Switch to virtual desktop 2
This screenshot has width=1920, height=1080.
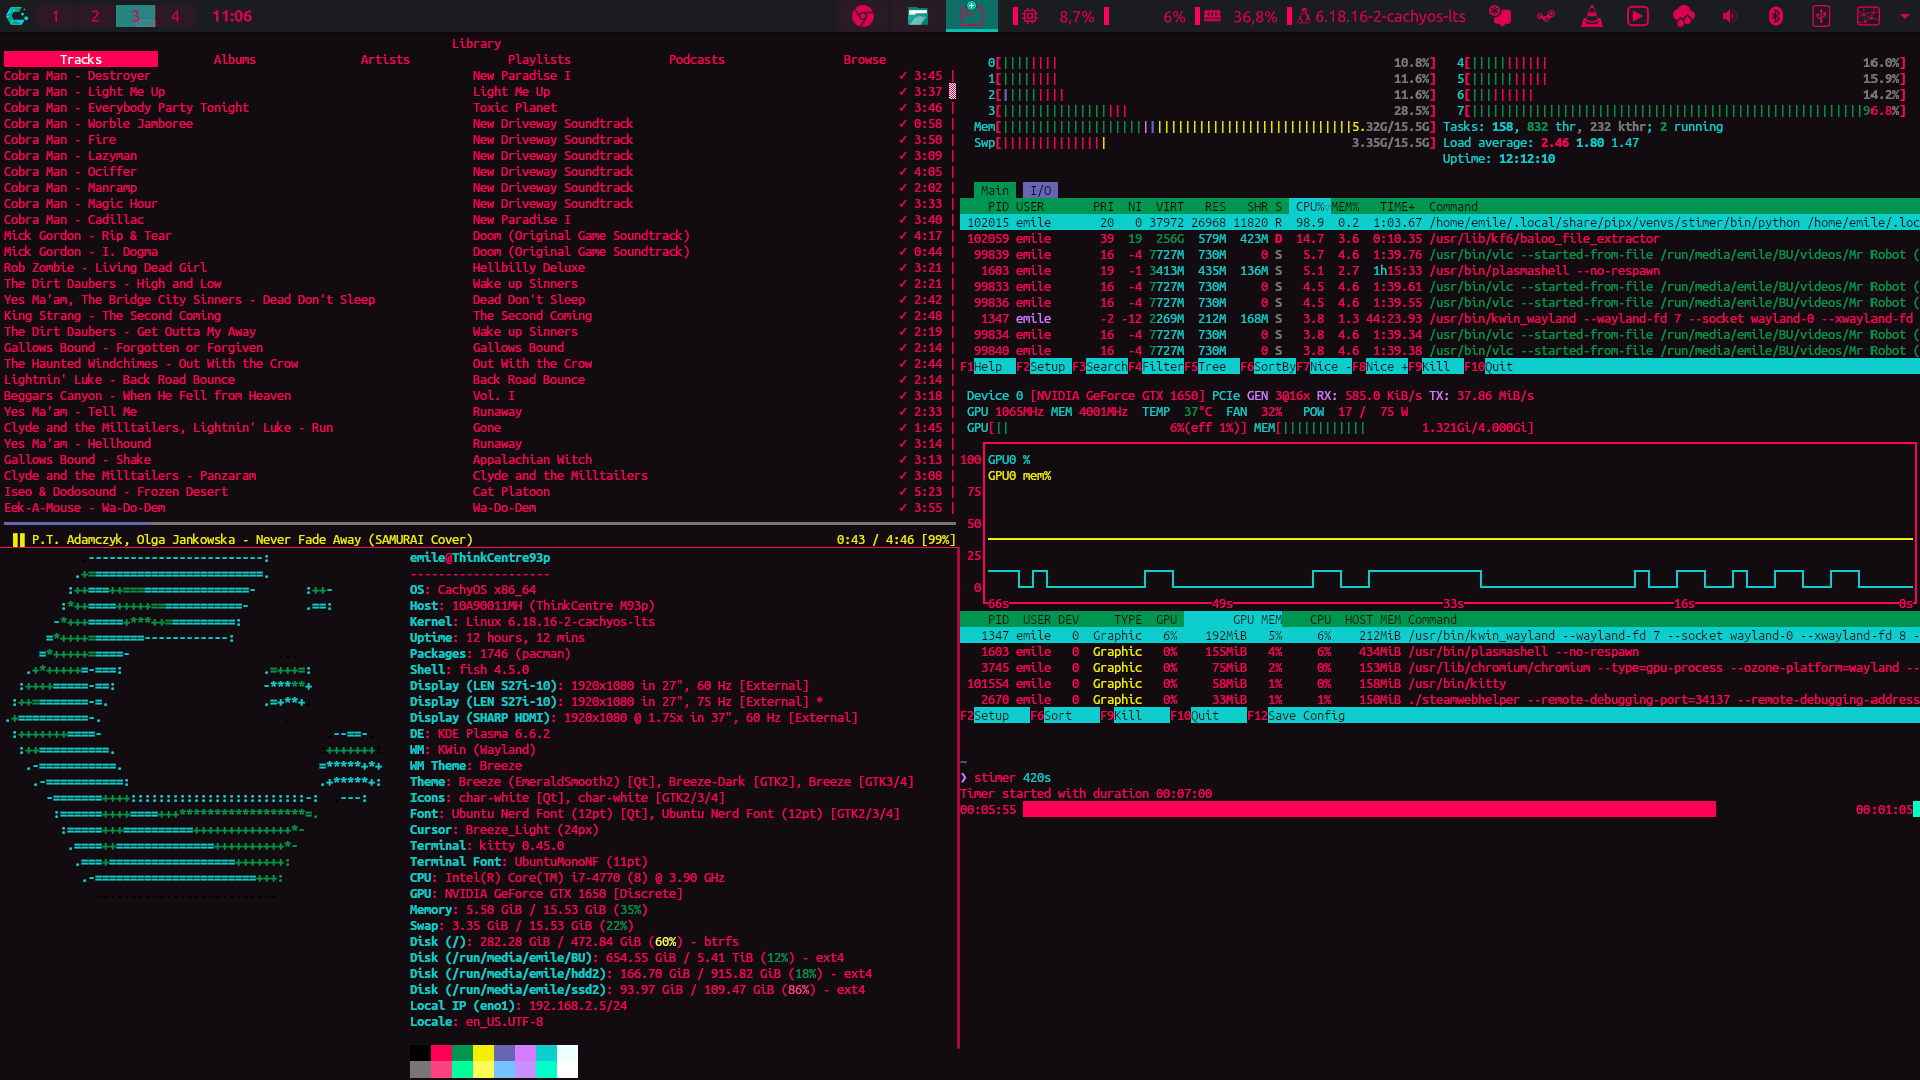coord(95,16)
